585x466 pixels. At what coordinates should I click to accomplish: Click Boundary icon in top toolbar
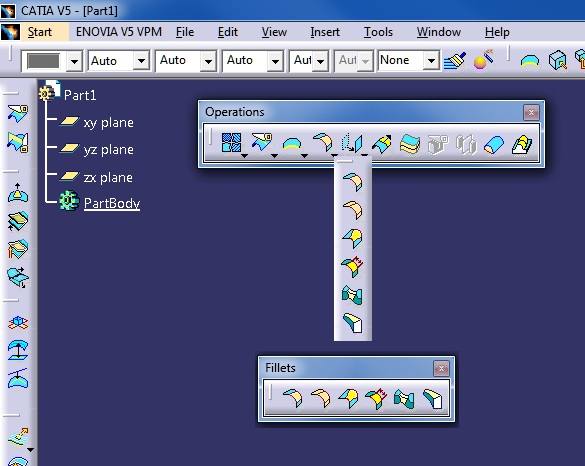tap(530, 60)
